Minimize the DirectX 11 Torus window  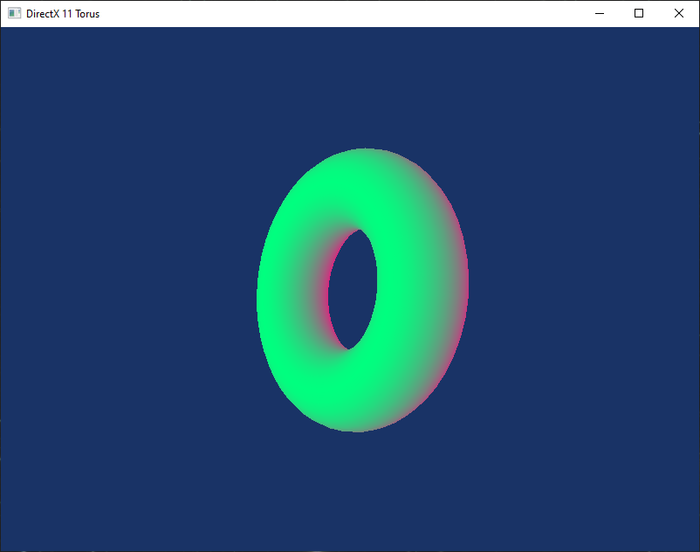(x=599, y=13)
